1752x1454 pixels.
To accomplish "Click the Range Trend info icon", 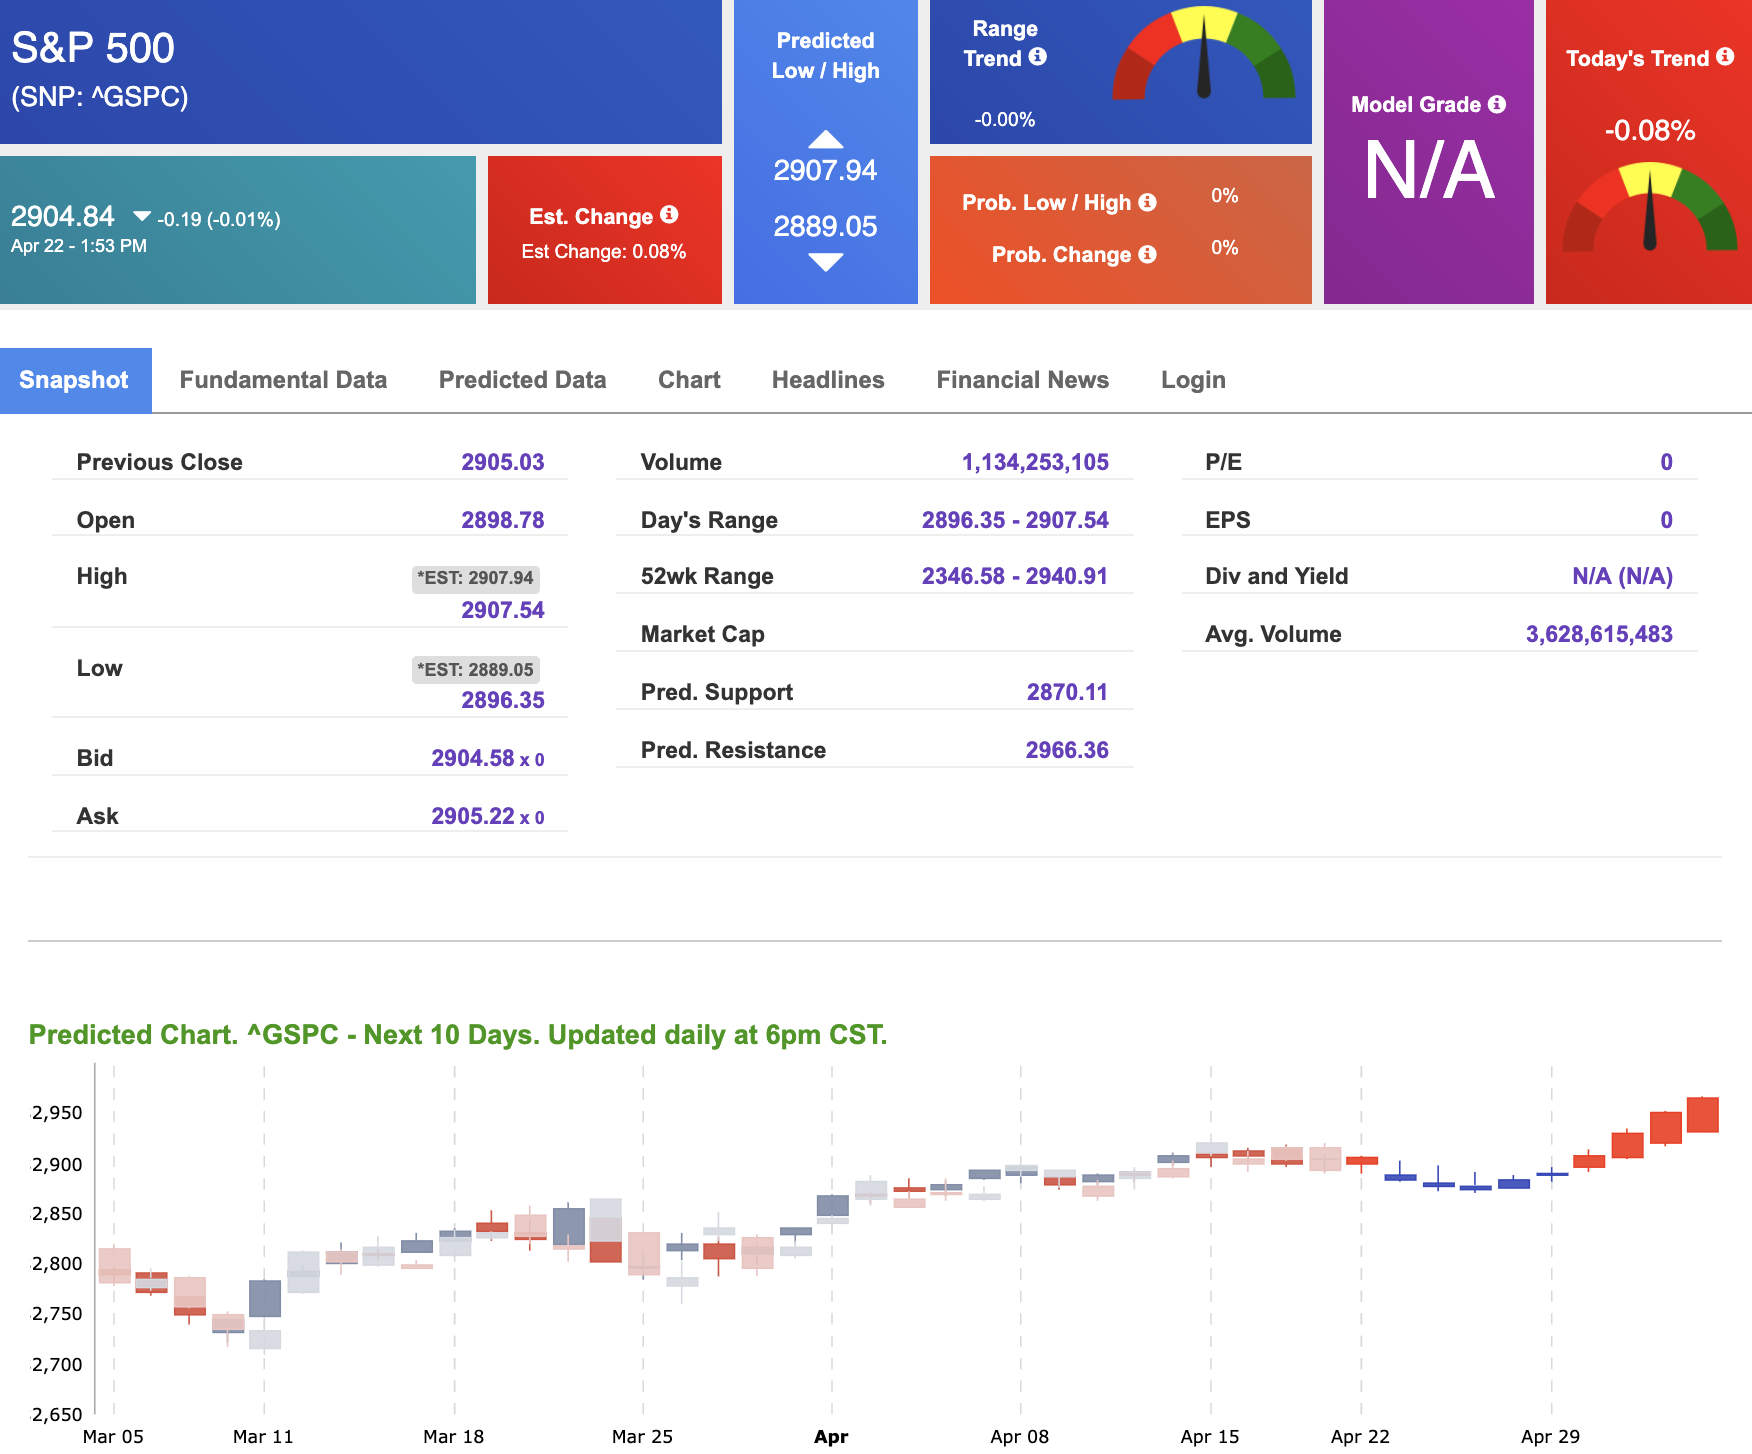I will [1038, 56].
